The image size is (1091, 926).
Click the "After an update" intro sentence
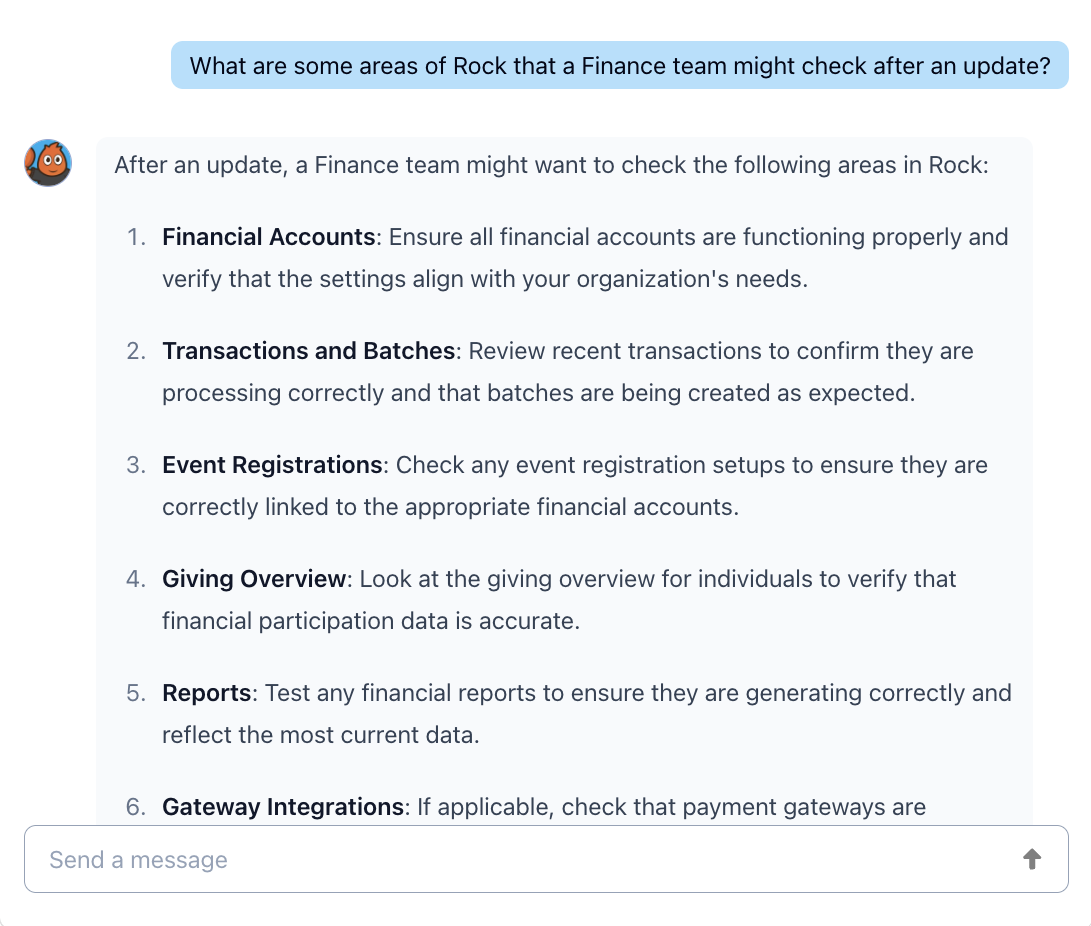(551, 165)
